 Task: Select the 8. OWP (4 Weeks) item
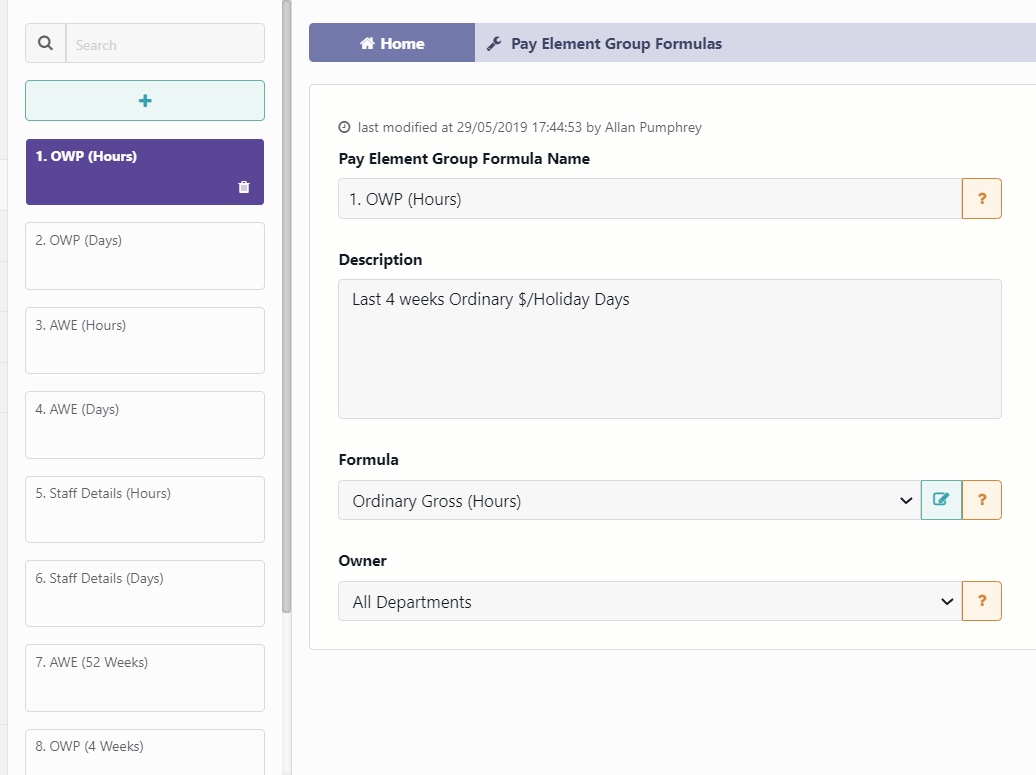click(x=145, y=752)
